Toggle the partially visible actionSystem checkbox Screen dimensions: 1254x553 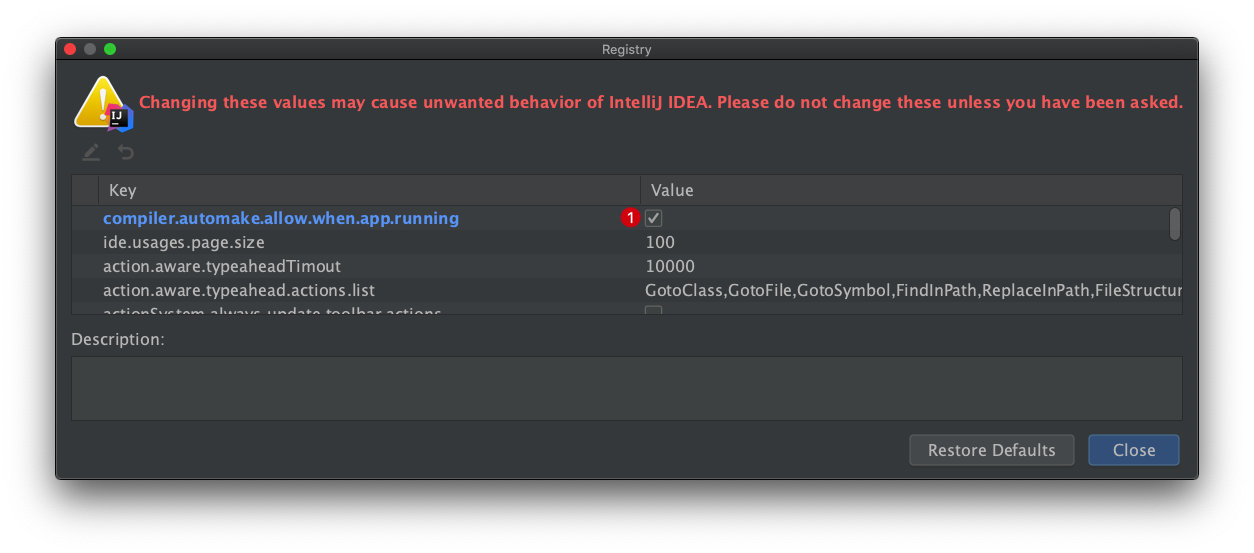653,311
